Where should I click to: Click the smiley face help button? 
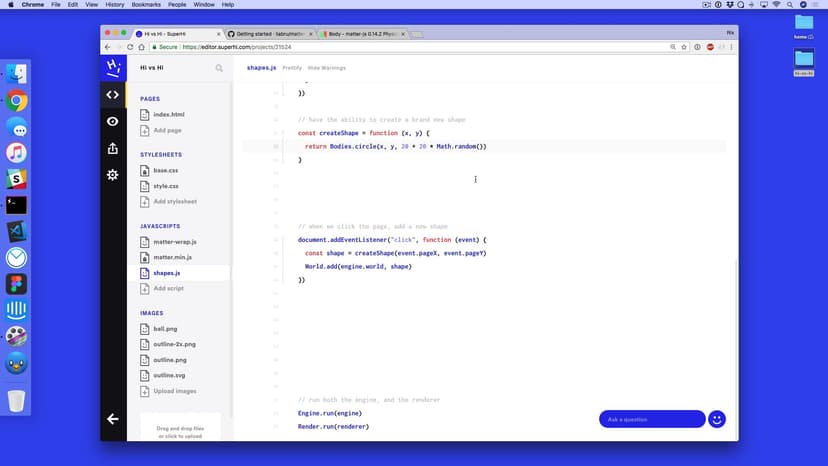717,419
